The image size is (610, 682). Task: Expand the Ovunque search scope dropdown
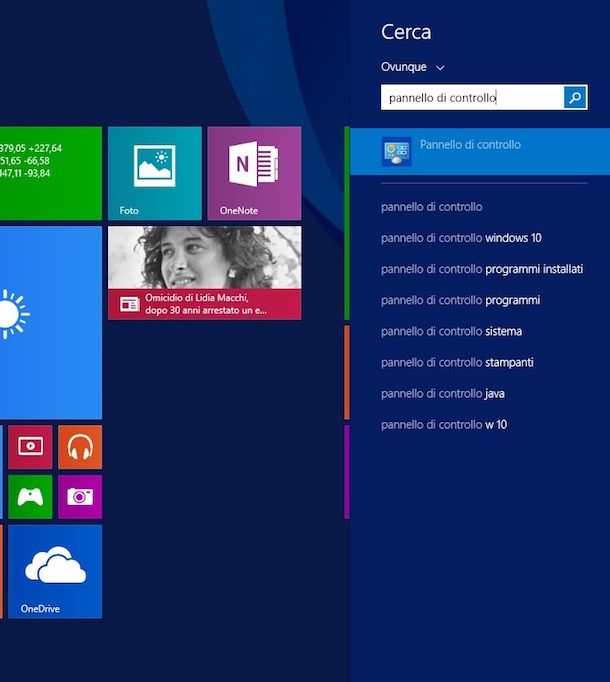point(412,67)
